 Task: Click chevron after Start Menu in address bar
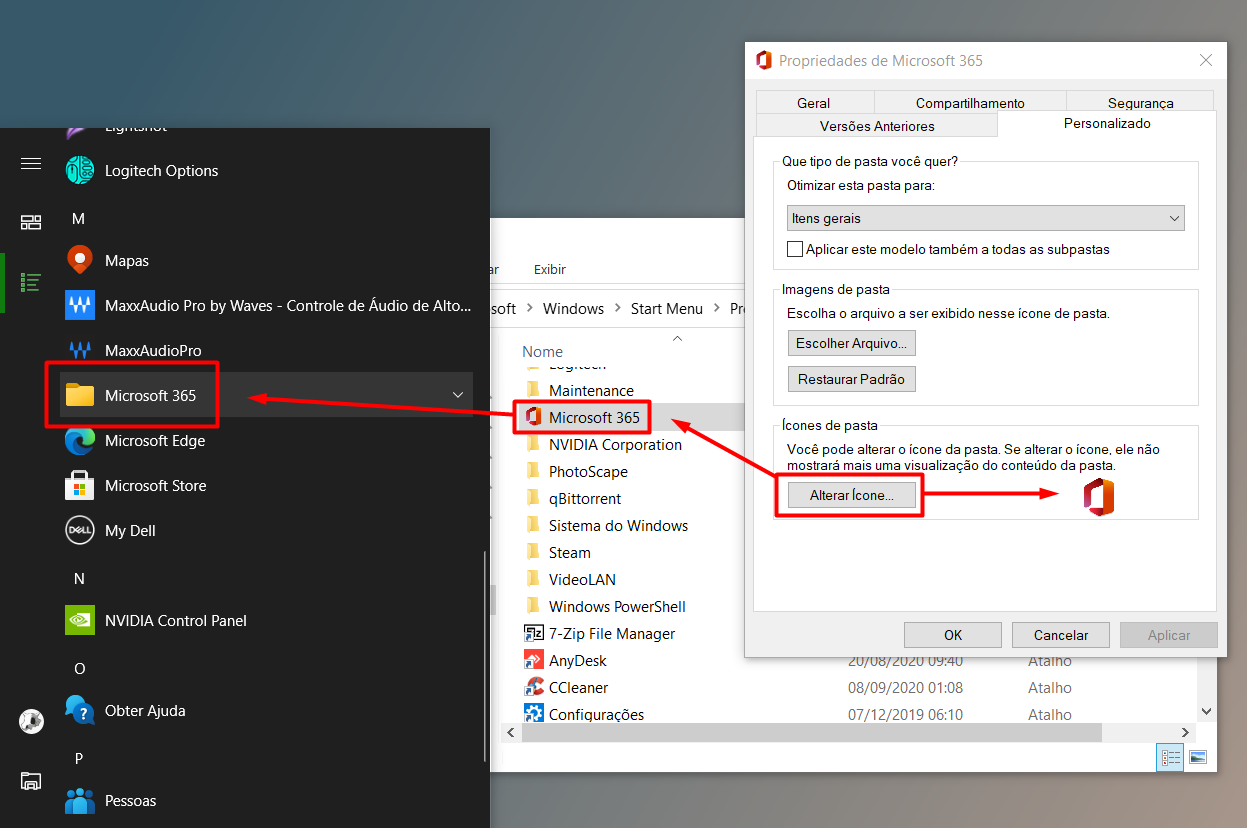716,309
